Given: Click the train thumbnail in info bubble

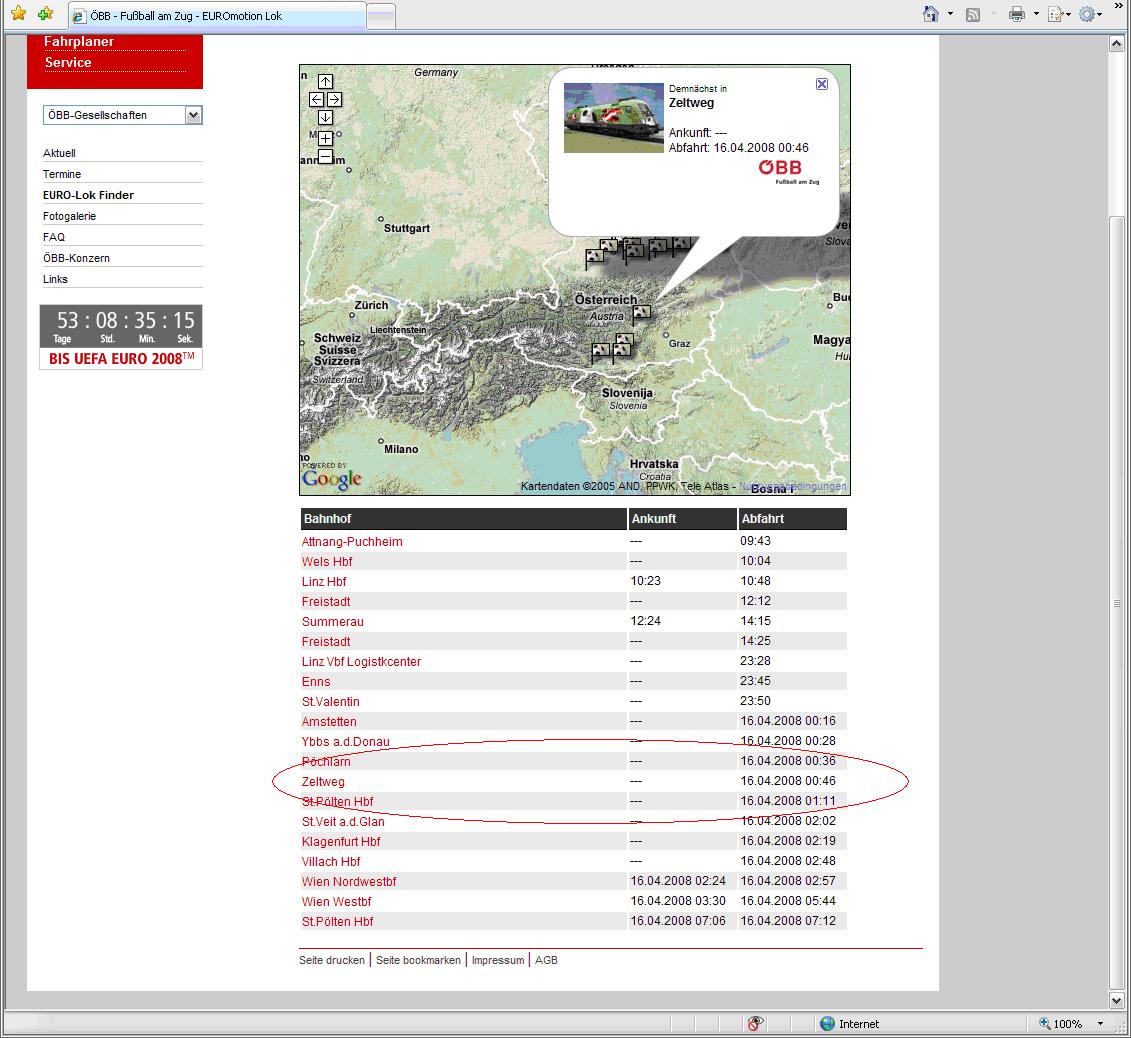Looking at the screenshot, I should [614, 118].
